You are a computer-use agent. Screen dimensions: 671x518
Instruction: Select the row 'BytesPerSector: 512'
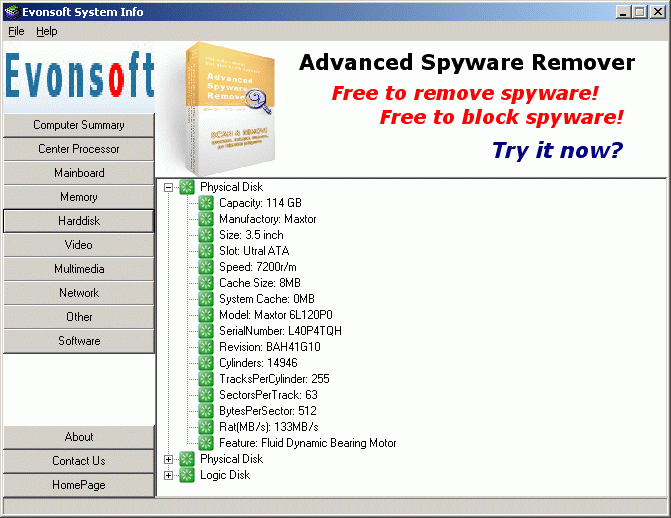pos(268,411)
